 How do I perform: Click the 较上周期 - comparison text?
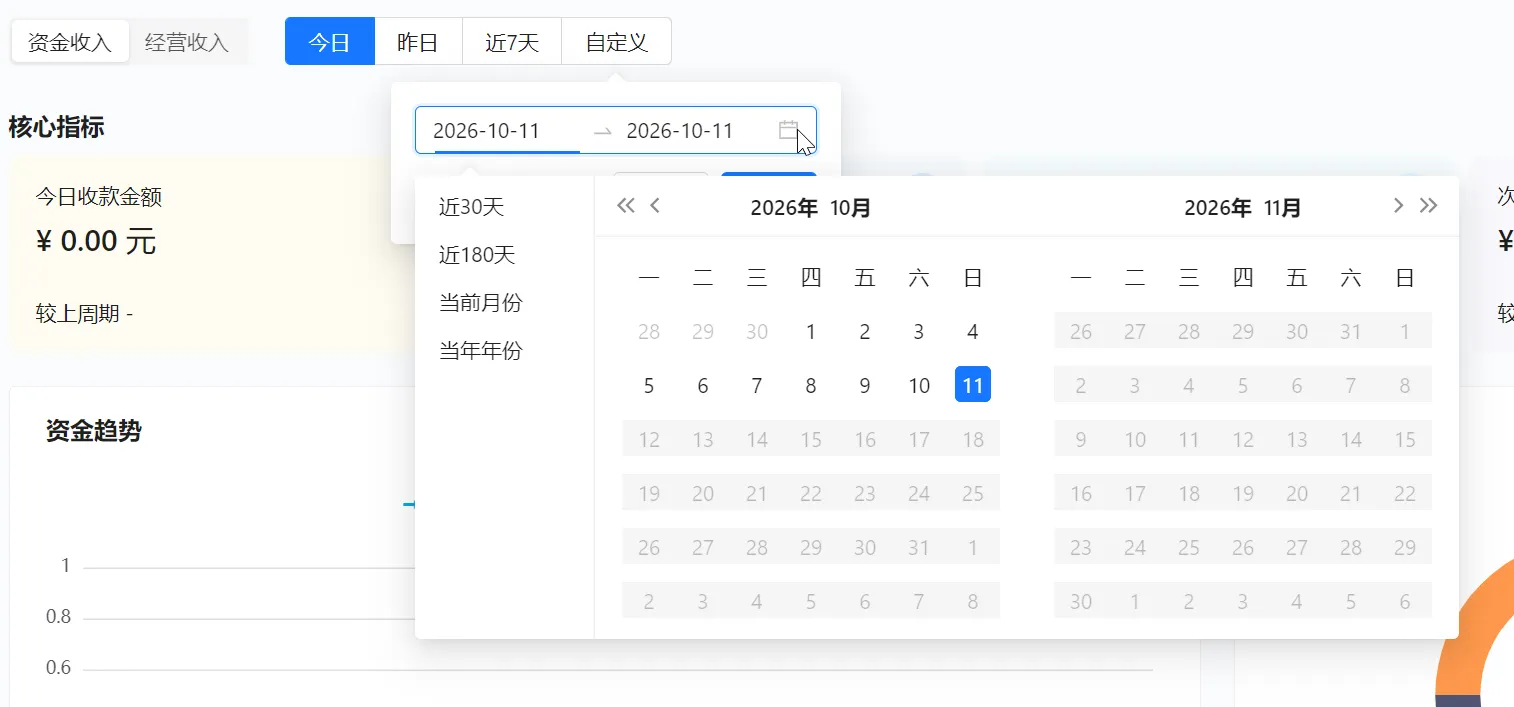[x=84, y=314]
